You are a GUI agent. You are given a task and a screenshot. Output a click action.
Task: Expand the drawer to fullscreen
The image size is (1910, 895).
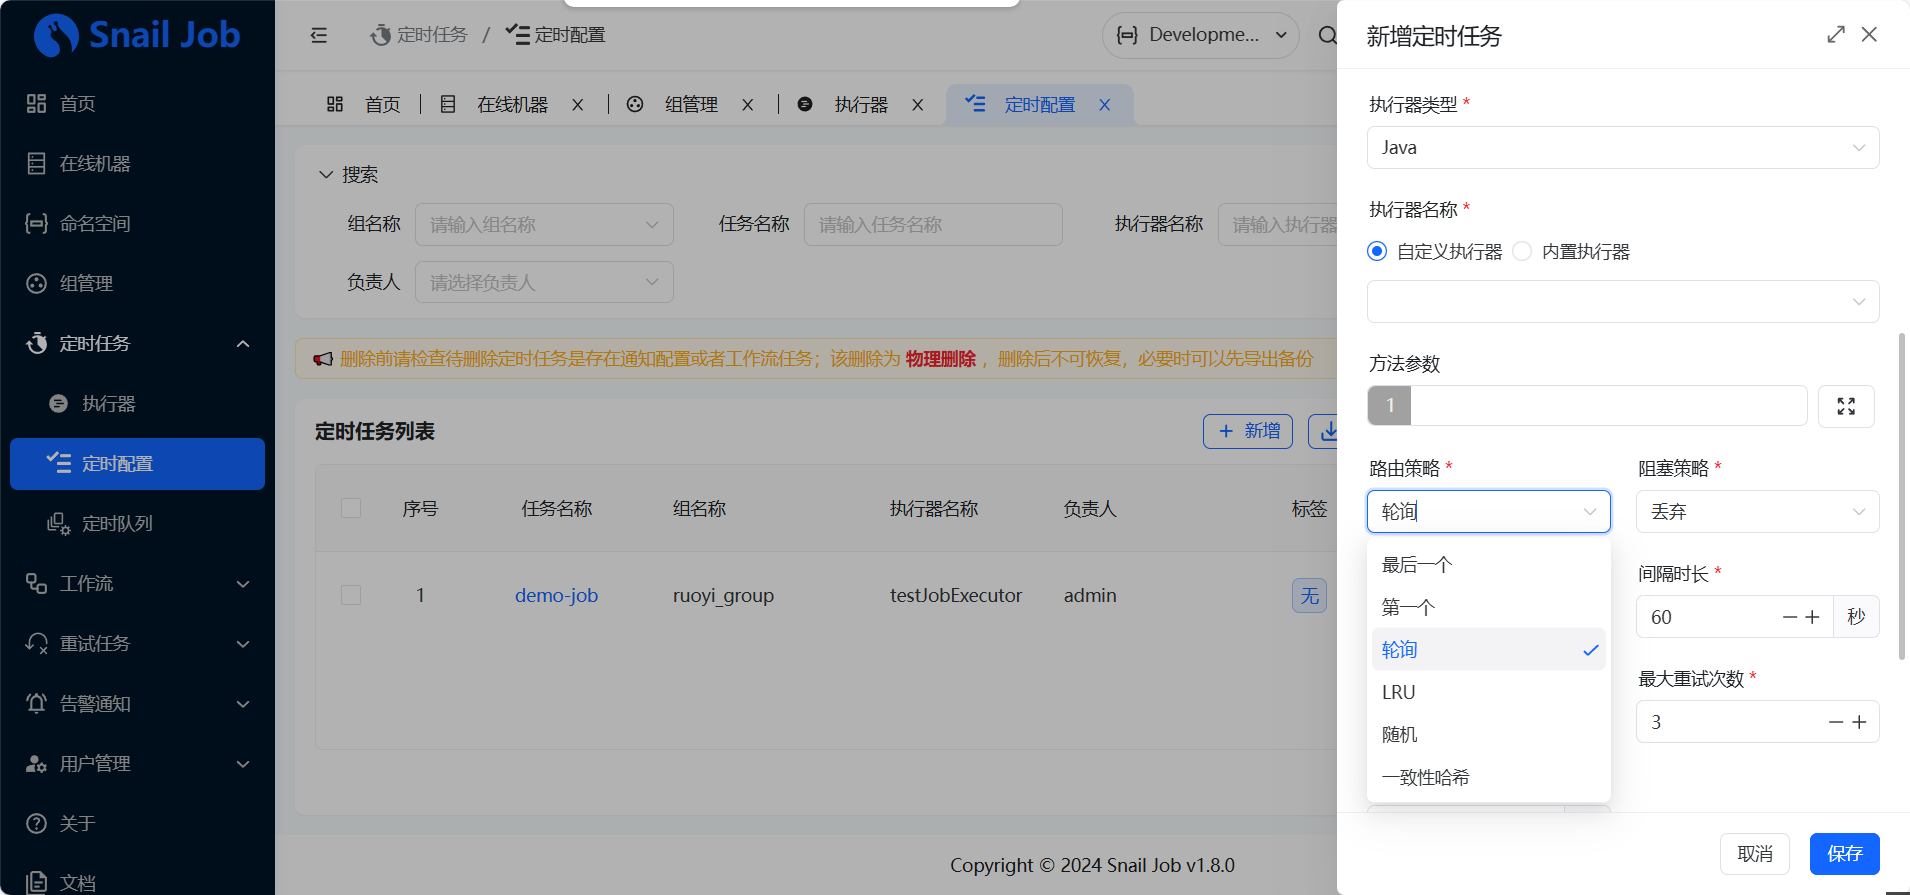(1835, 35)
